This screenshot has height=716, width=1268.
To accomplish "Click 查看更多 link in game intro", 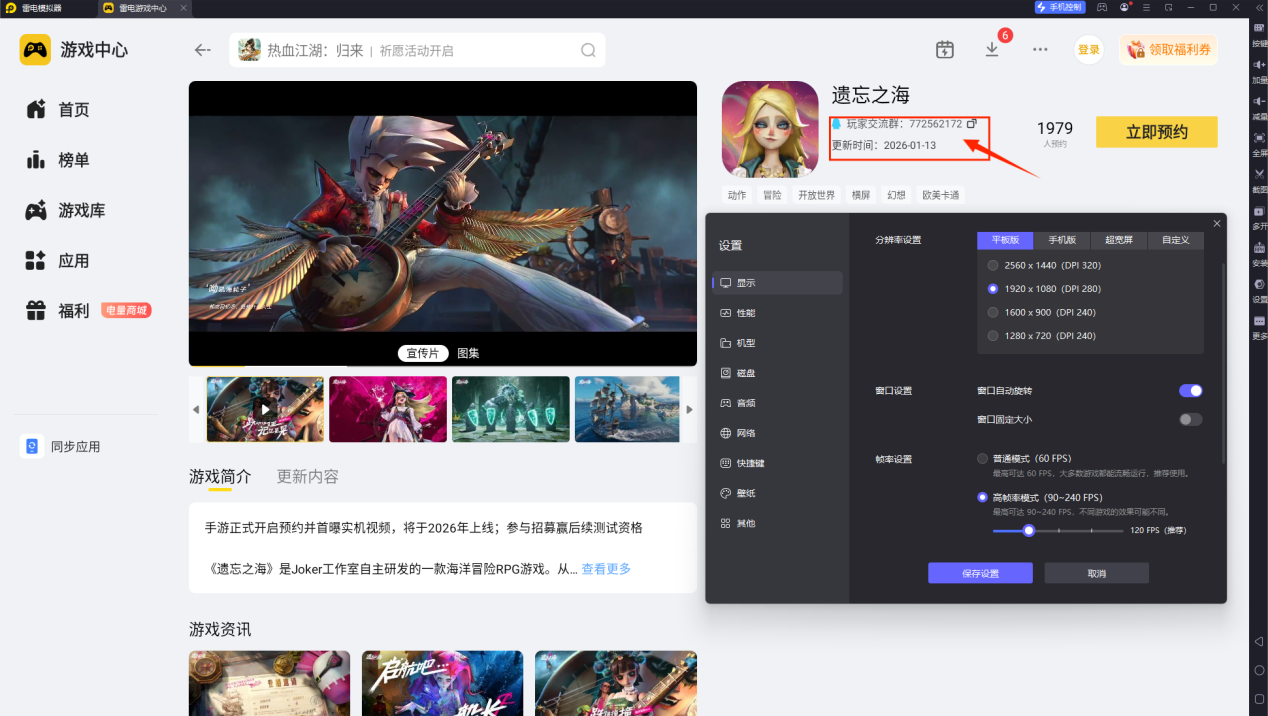I will [x=606, y=569].
